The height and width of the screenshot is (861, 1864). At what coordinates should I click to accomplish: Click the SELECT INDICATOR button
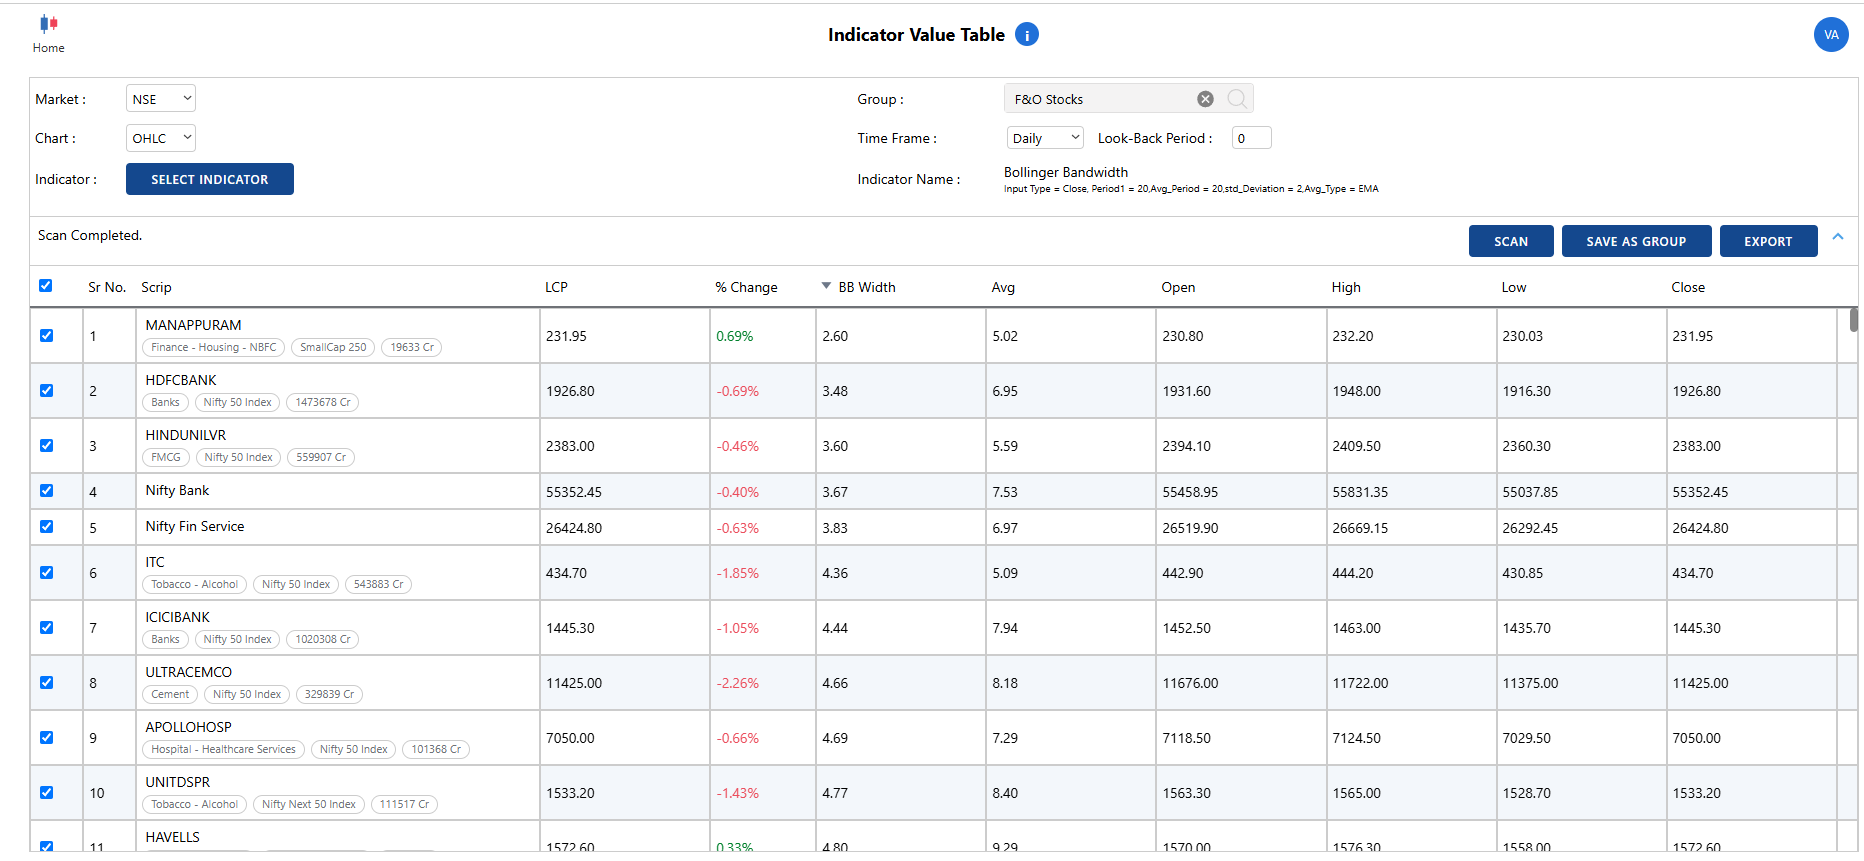(210, 179)
